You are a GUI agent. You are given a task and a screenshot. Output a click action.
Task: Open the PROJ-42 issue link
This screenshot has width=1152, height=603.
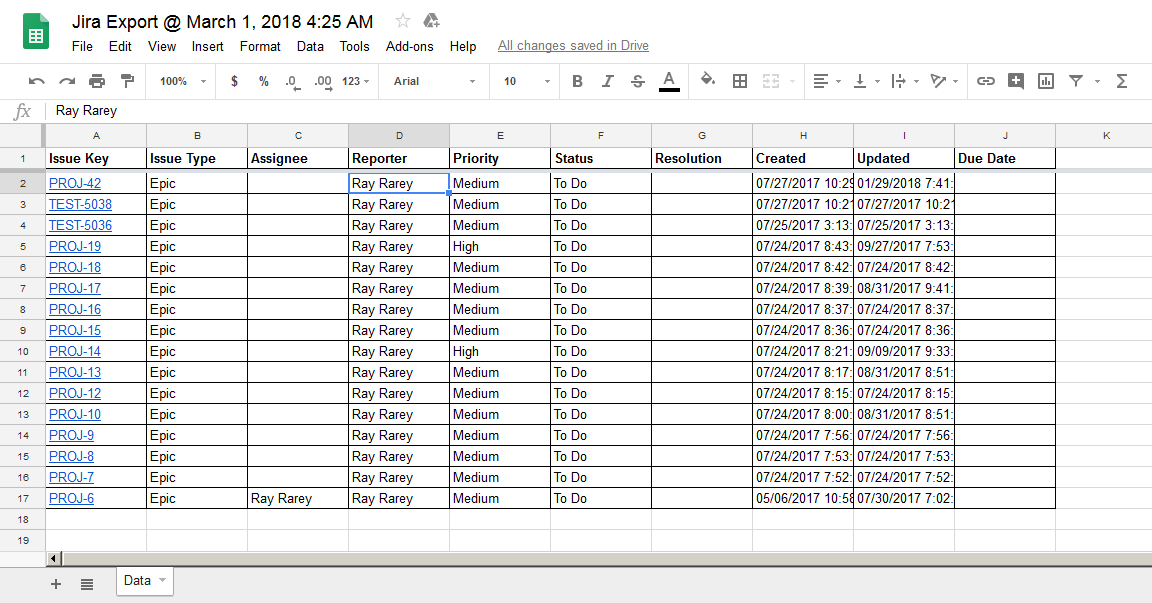[75, 183]
